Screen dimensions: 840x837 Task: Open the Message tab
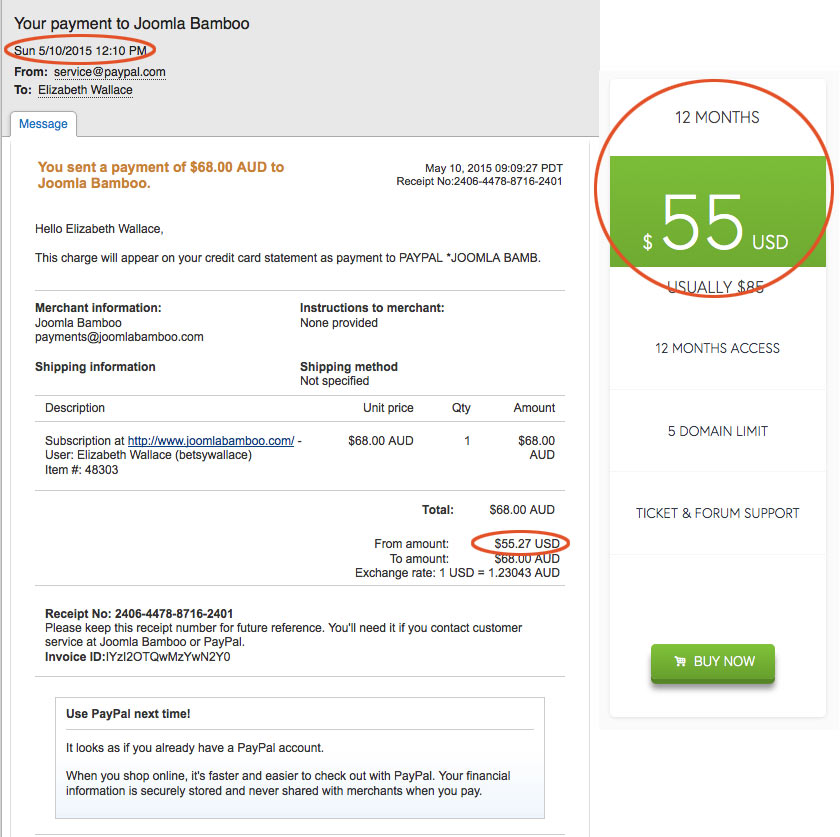coord(43,124)
